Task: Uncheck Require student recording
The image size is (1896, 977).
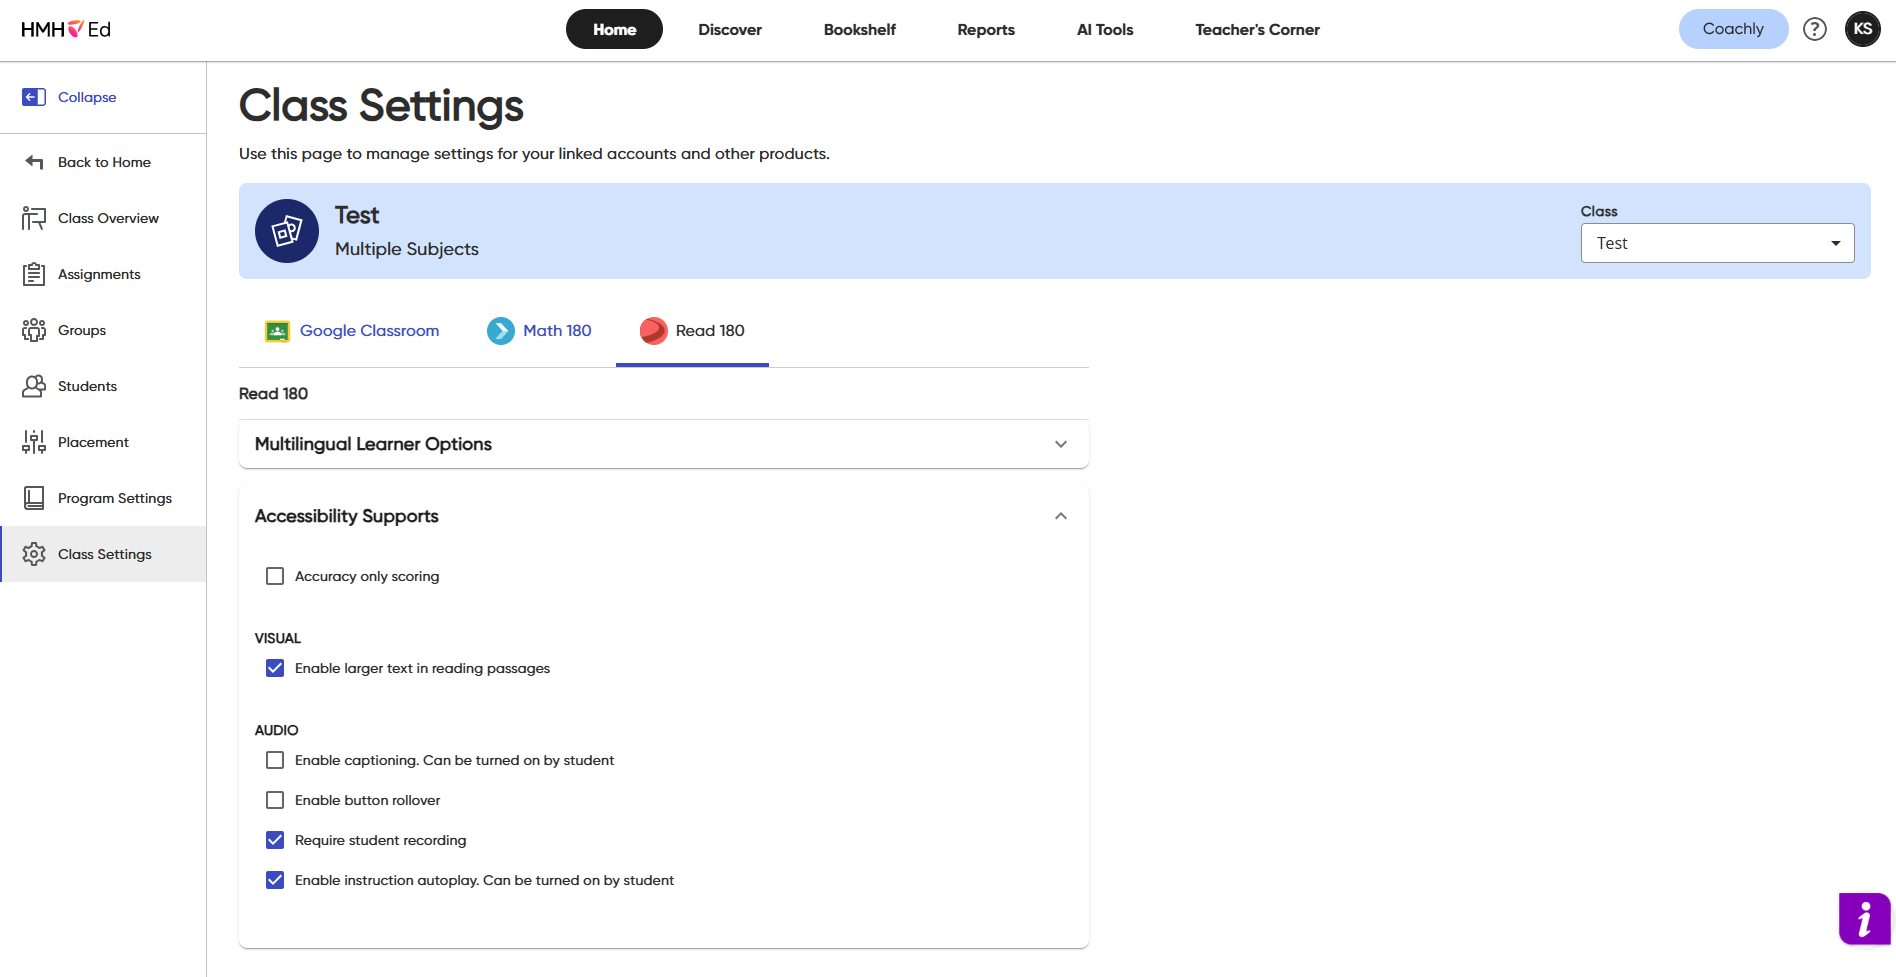Action: (x=275, y=840)
